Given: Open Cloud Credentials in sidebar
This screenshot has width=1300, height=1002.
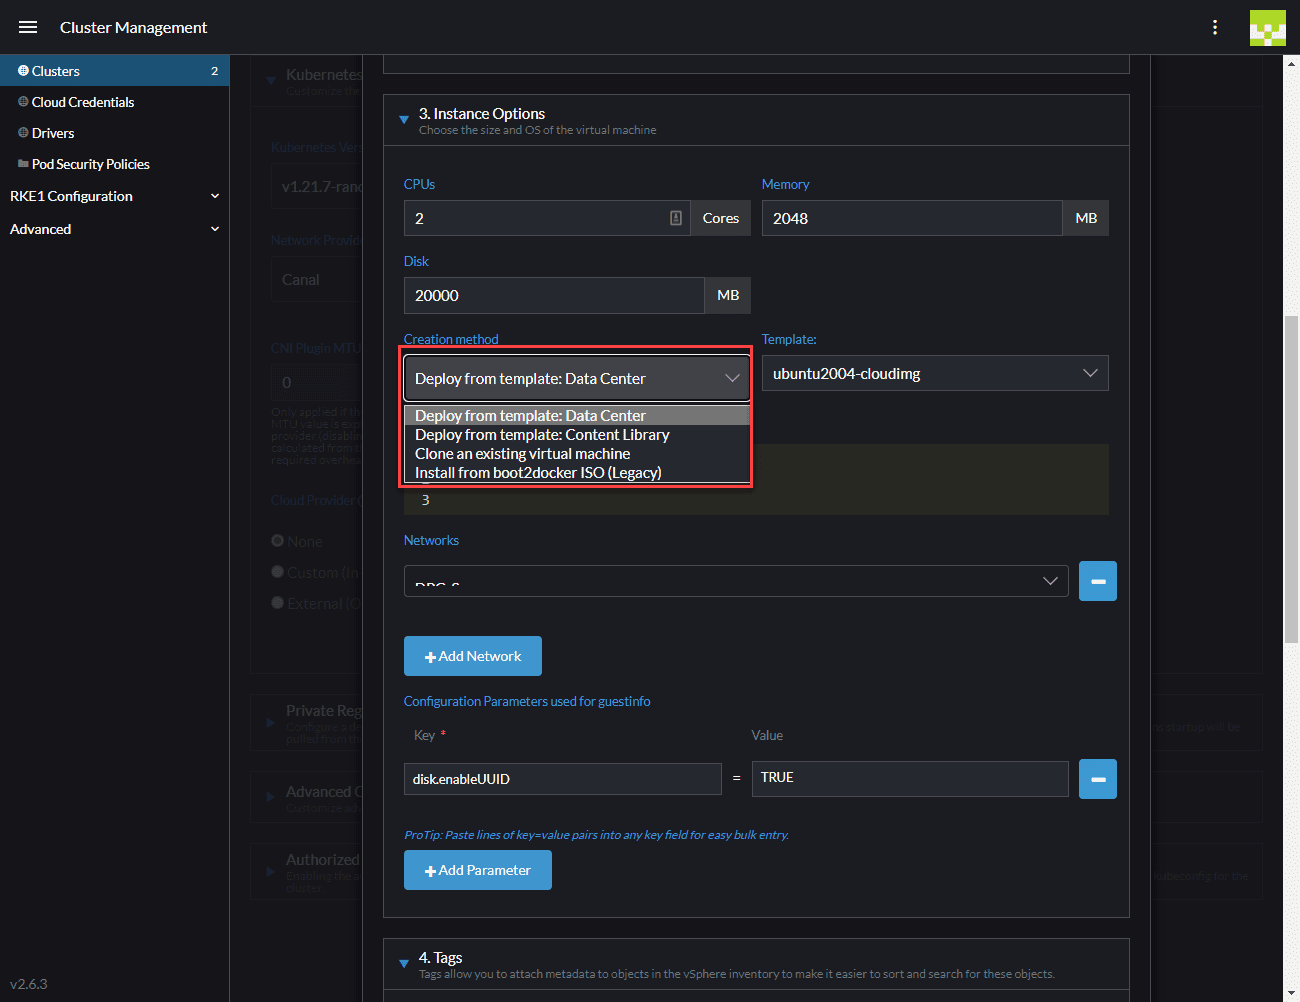Looking at the screenshot, I should pos(82,102).
